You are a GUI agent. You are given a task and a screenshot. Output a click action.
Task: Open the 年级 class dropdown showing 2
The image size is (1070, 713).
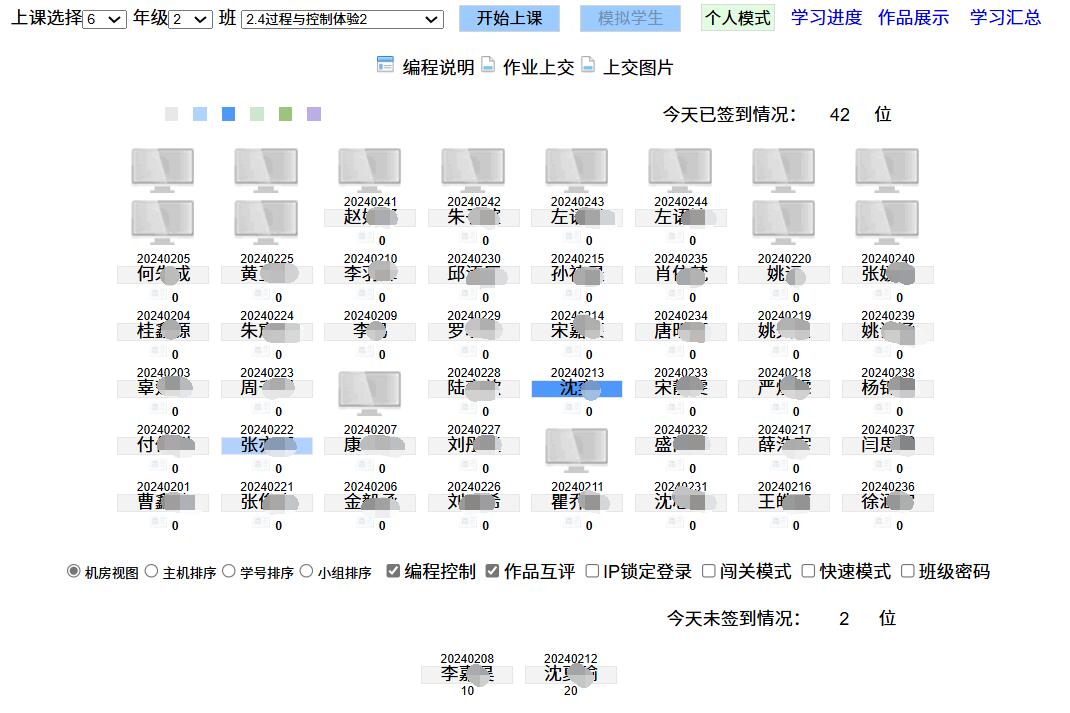coord(190,19)
